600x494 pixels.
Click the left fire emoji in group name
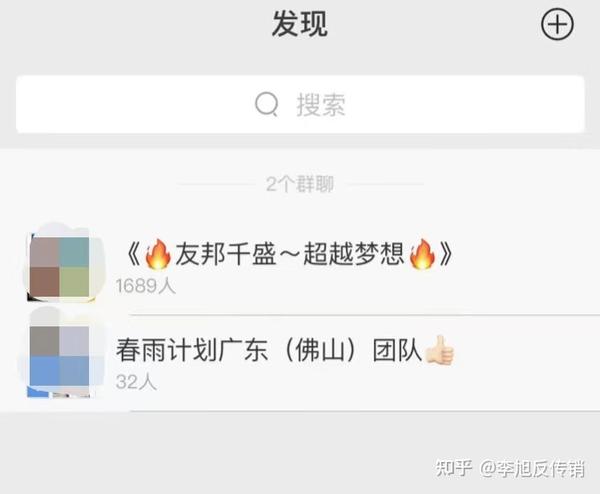point(158,253)
